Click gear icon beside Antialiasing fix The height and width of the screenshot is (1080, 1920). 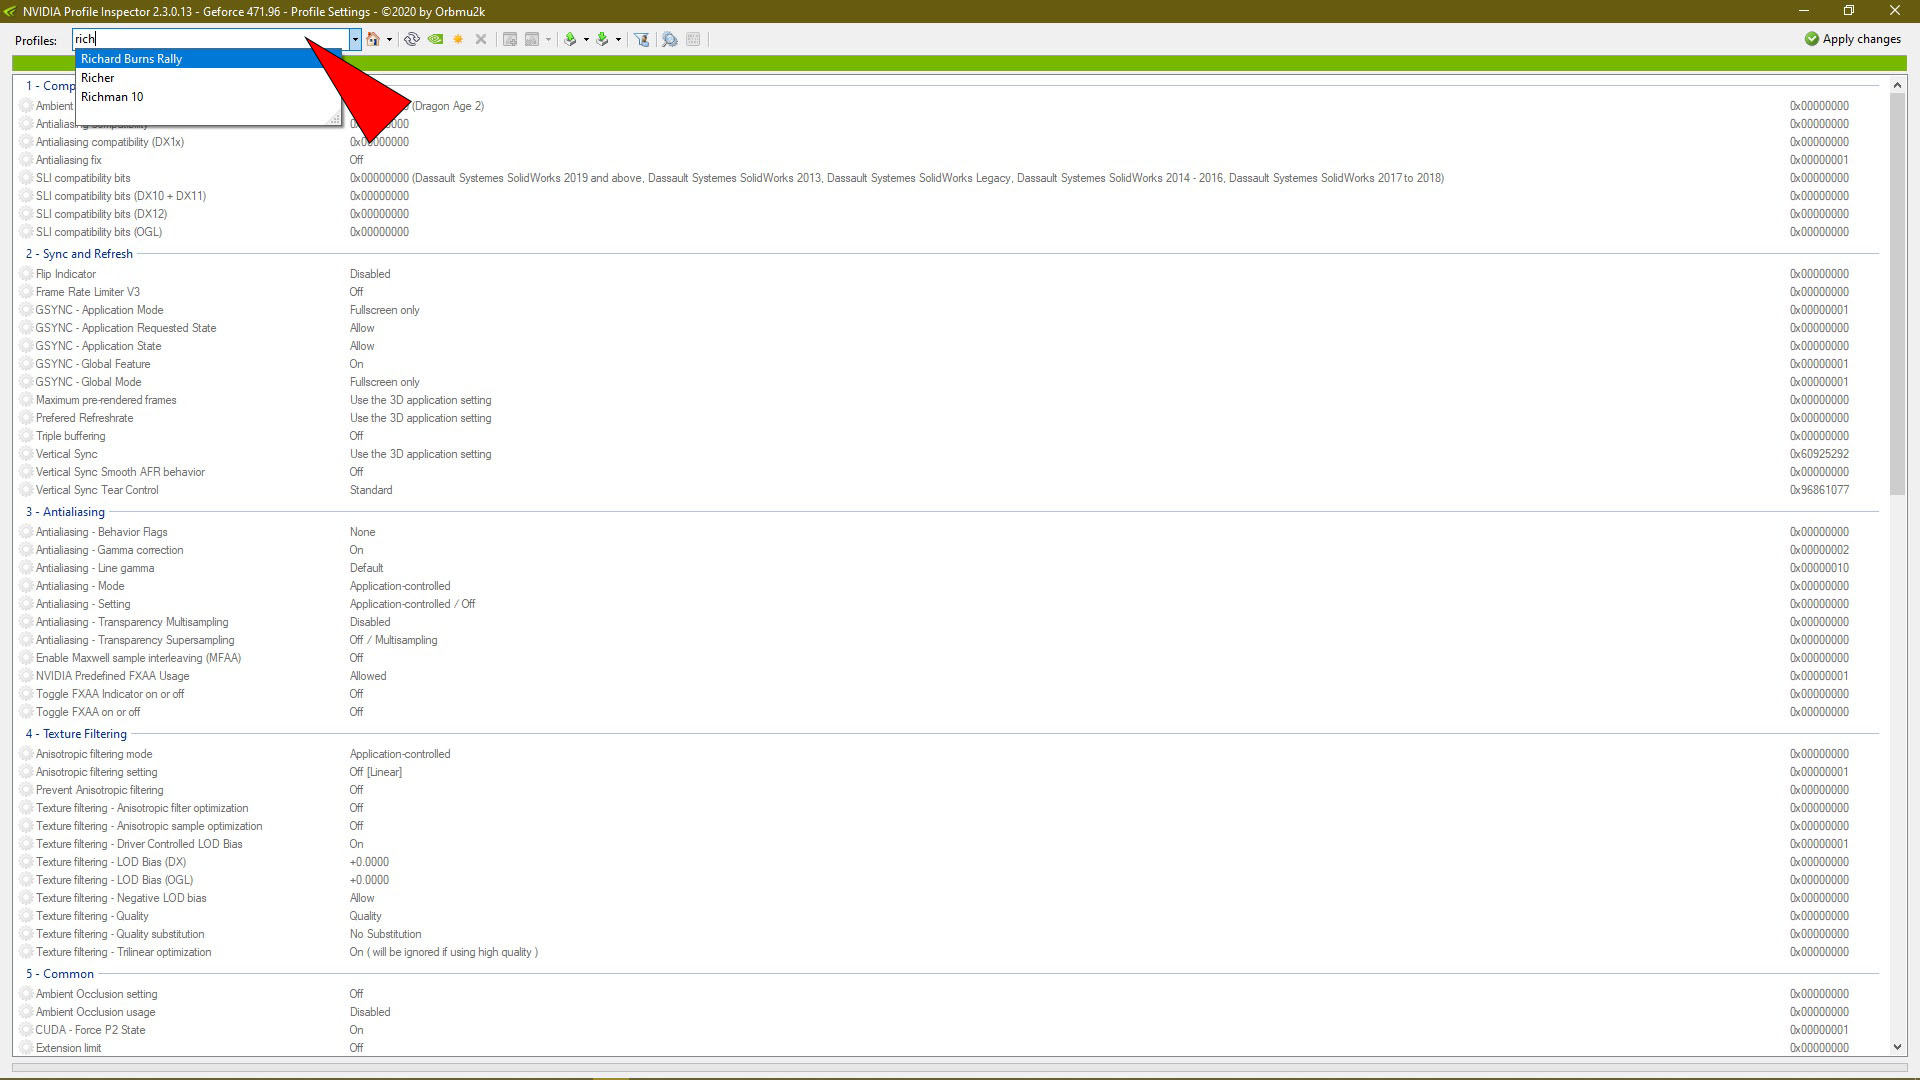point(27,160)
